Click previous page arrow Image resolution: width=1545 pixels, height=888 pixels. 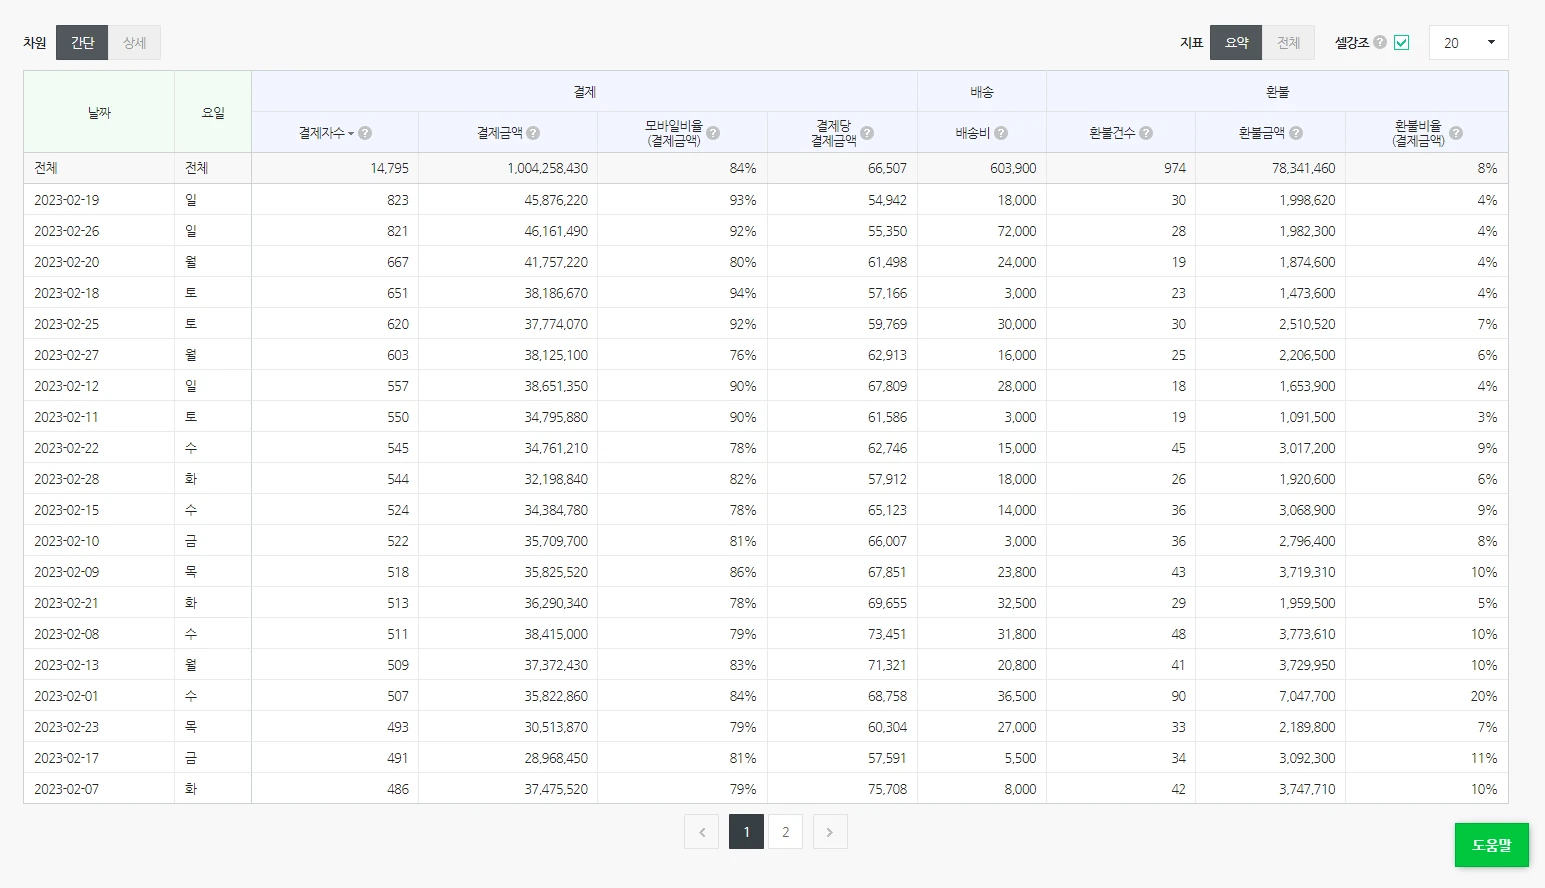tap(702, 832)
